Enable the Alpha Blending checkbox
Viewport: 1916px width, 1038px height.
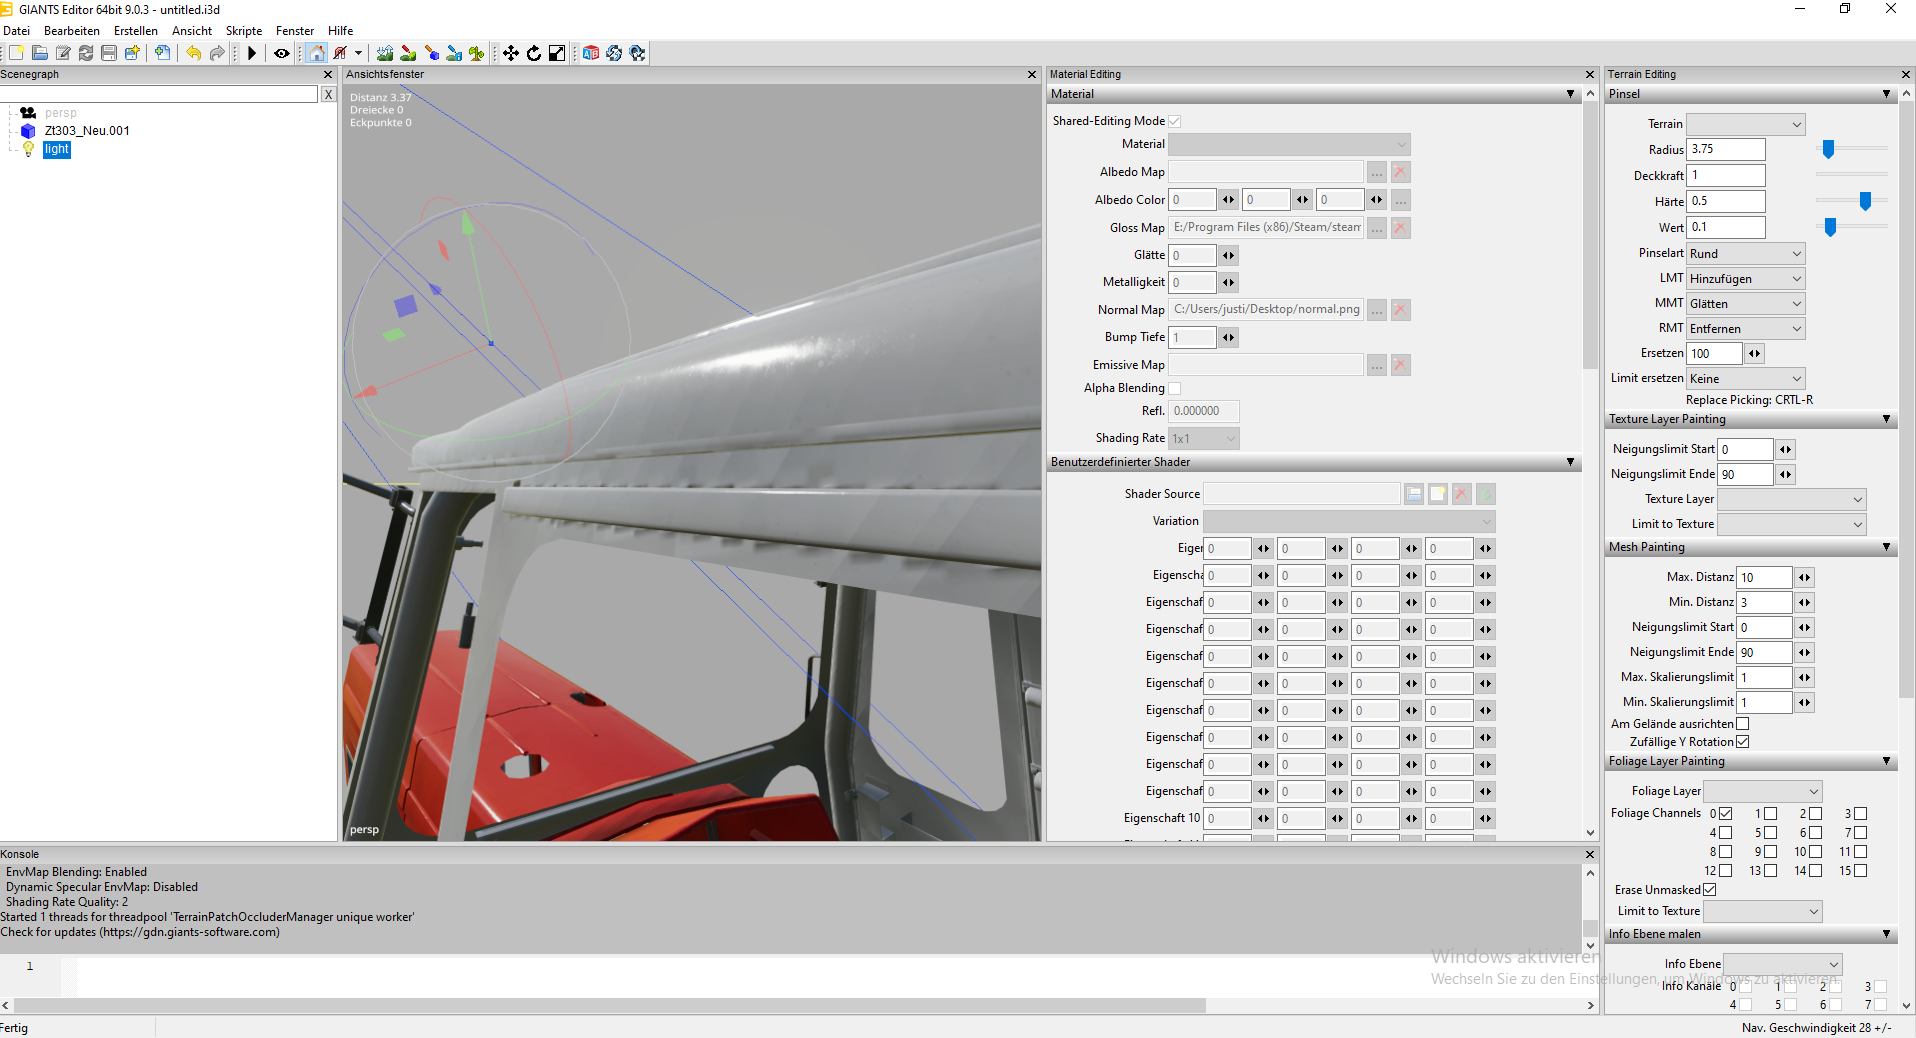(1175, 388)
